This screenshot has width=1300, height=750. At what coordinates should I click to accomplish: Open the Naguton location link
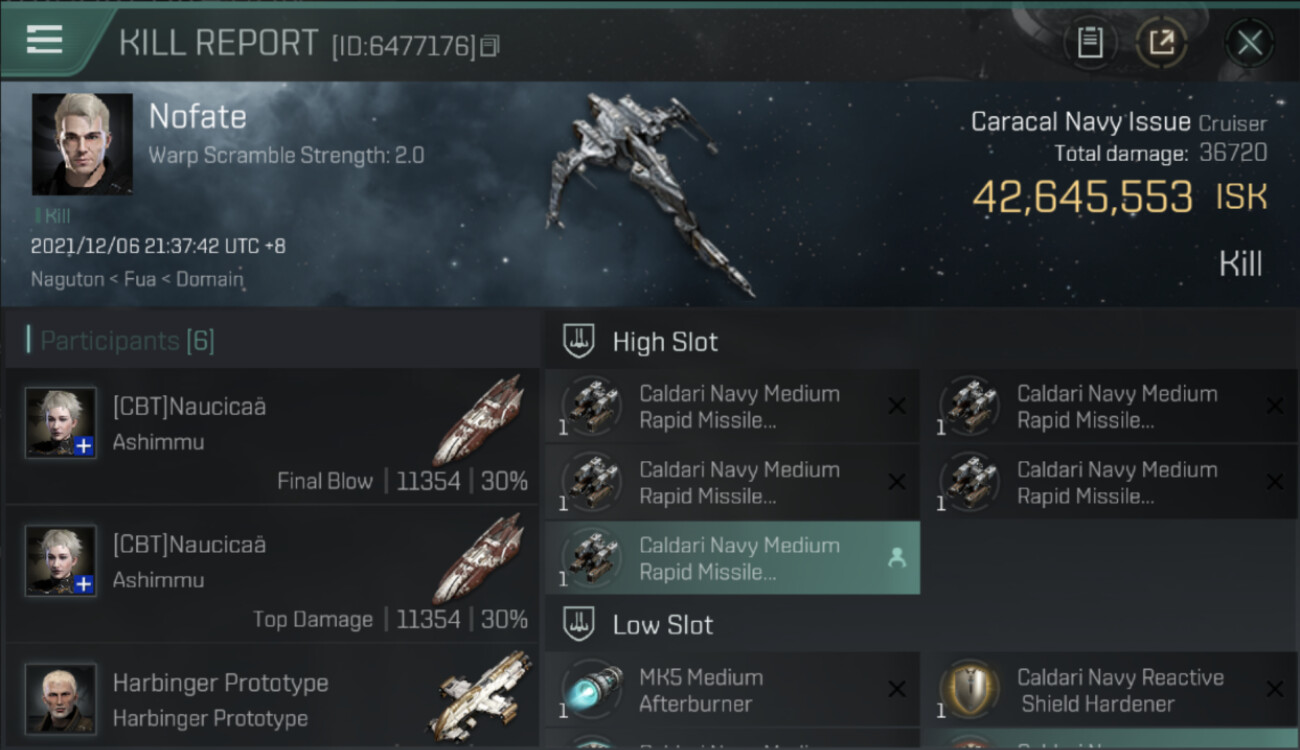point(68,279)
